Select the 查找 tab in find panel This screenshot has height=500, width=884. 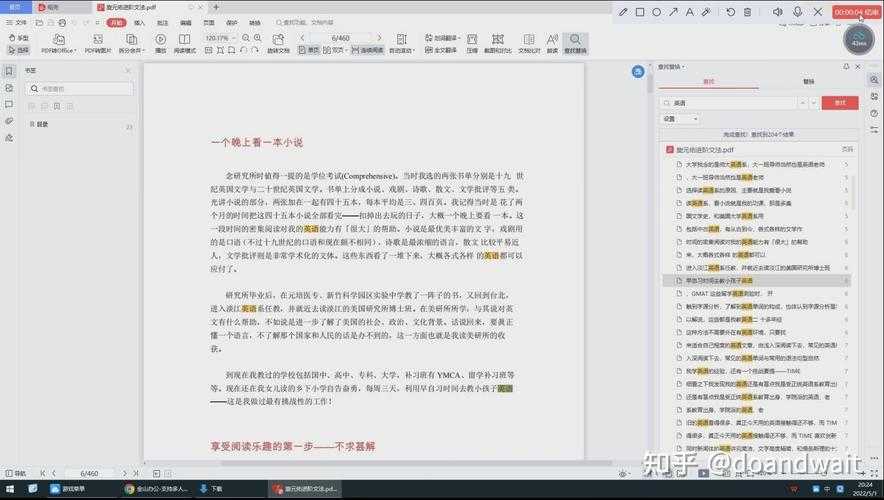(708, 82)
